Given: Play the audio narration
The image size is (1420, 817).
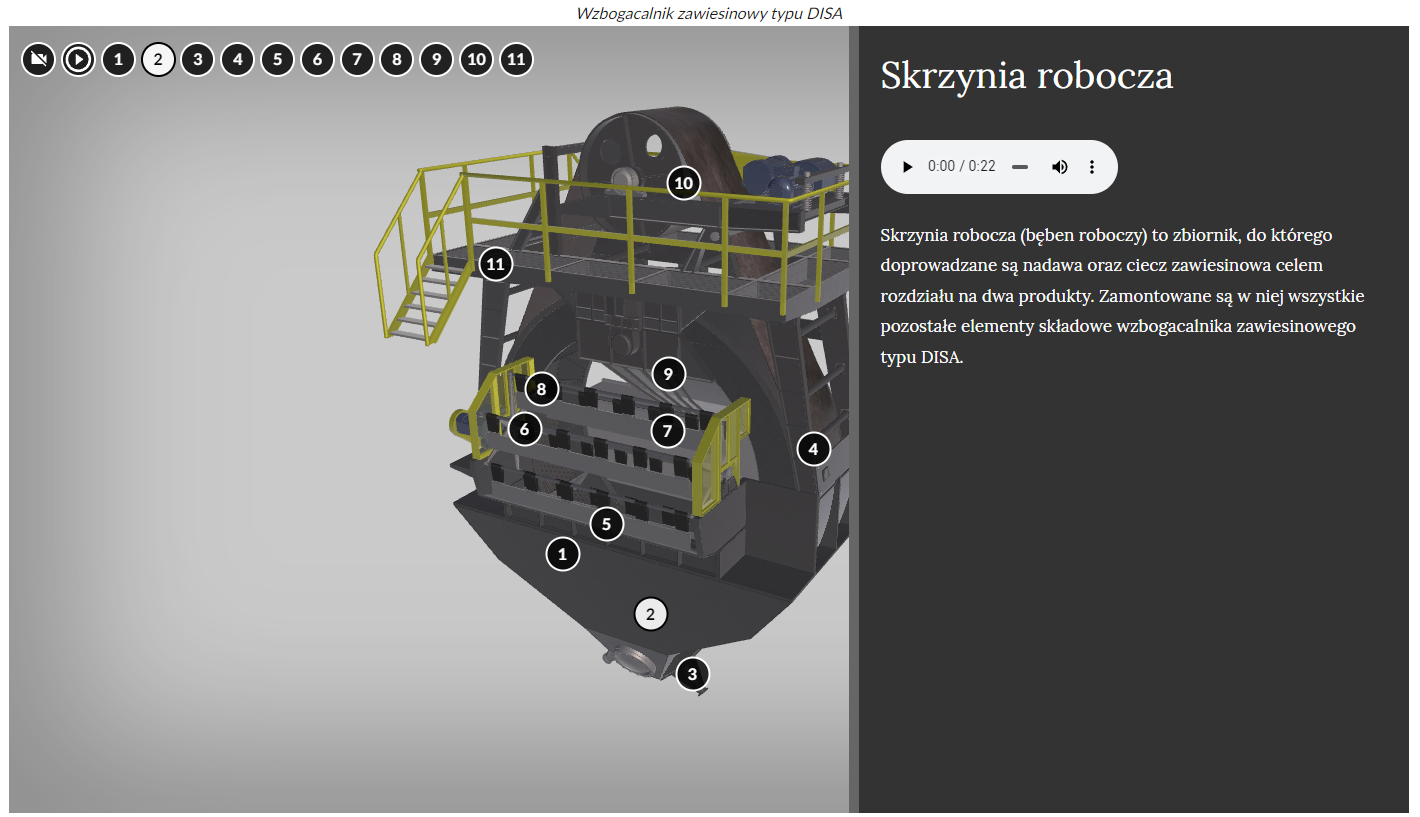Looking at the screenshot, I should 907,167.
